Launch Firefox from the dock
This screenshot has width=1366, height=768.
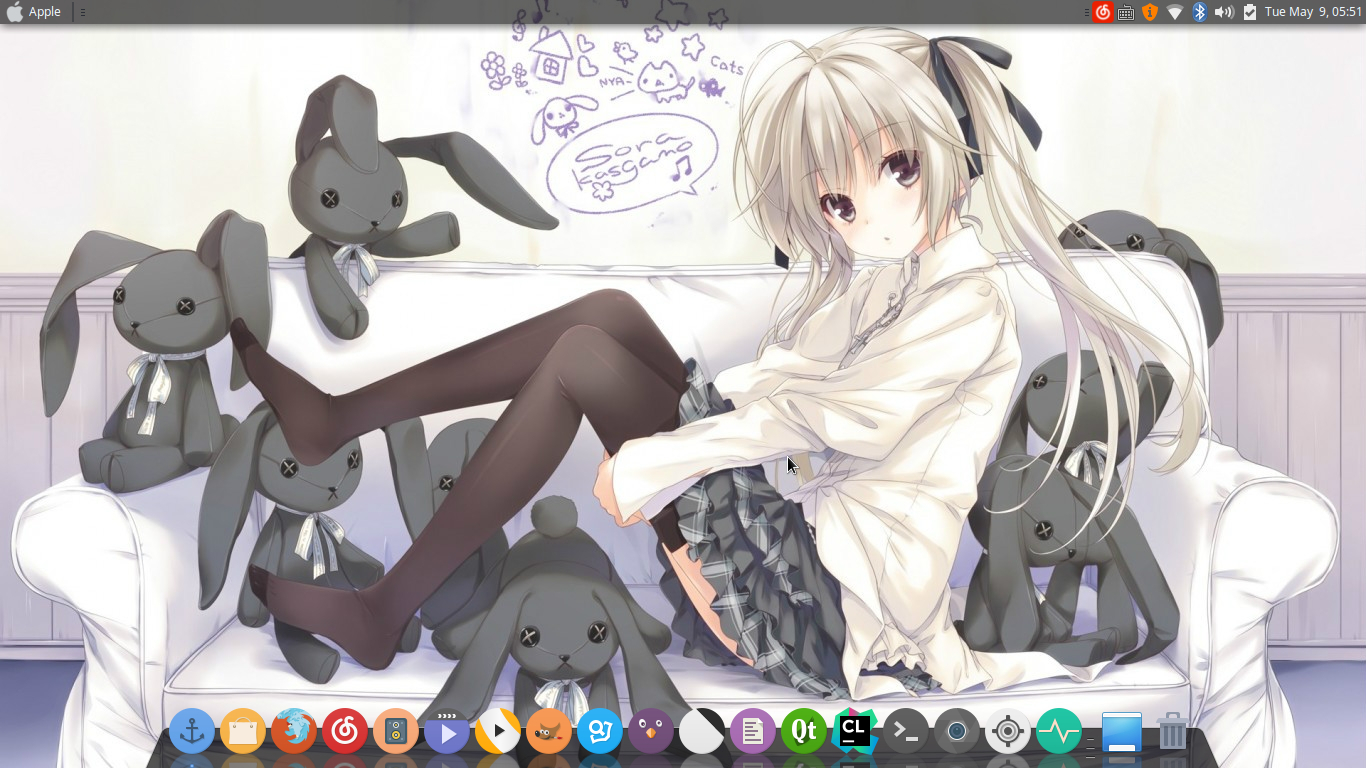click(294, 732)
